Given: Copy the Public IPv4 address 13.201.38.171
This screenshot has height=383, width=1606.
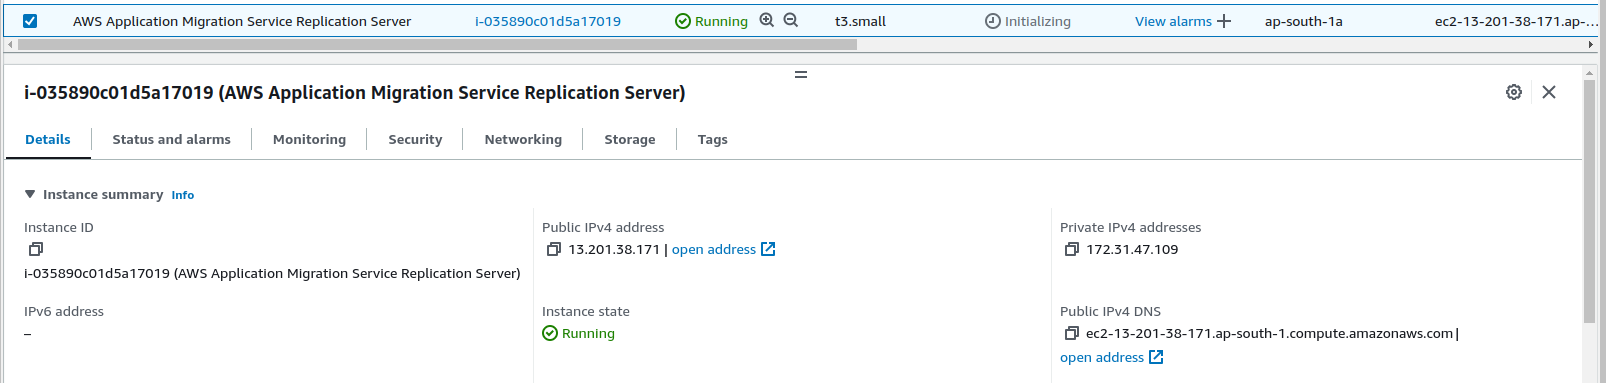Looking at the screenshot, I should pos(554,249).
